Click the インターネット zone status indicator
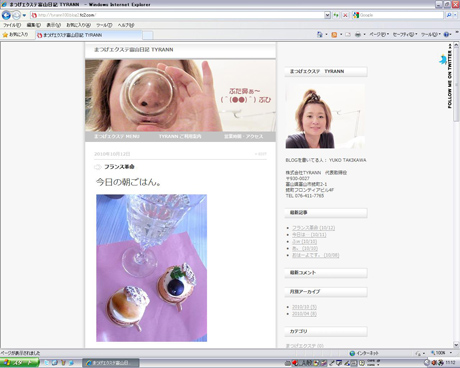The width and height of the screenshot is (460, 368). 364,353
